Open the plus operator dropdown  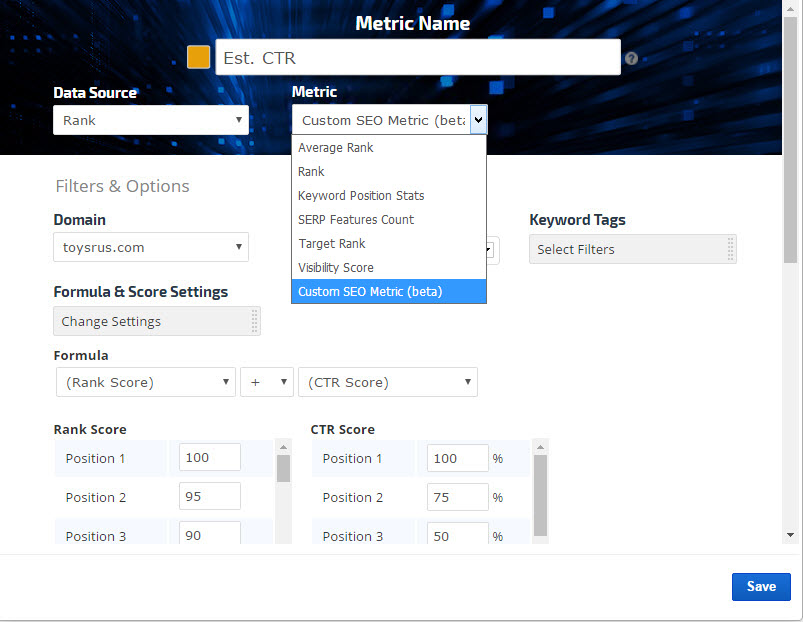pos(266,382)
